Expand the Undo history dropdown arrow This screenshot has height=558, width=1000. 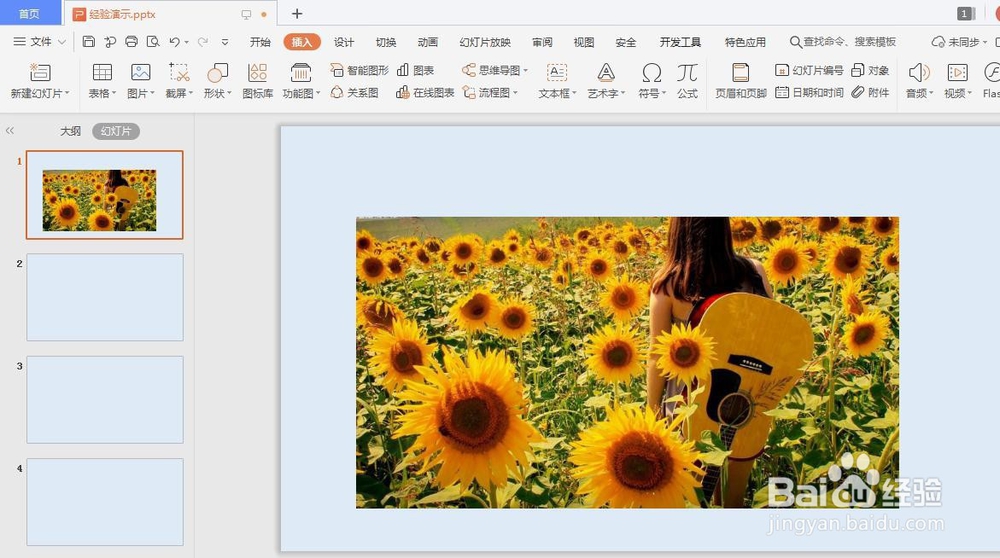(186, 42)
